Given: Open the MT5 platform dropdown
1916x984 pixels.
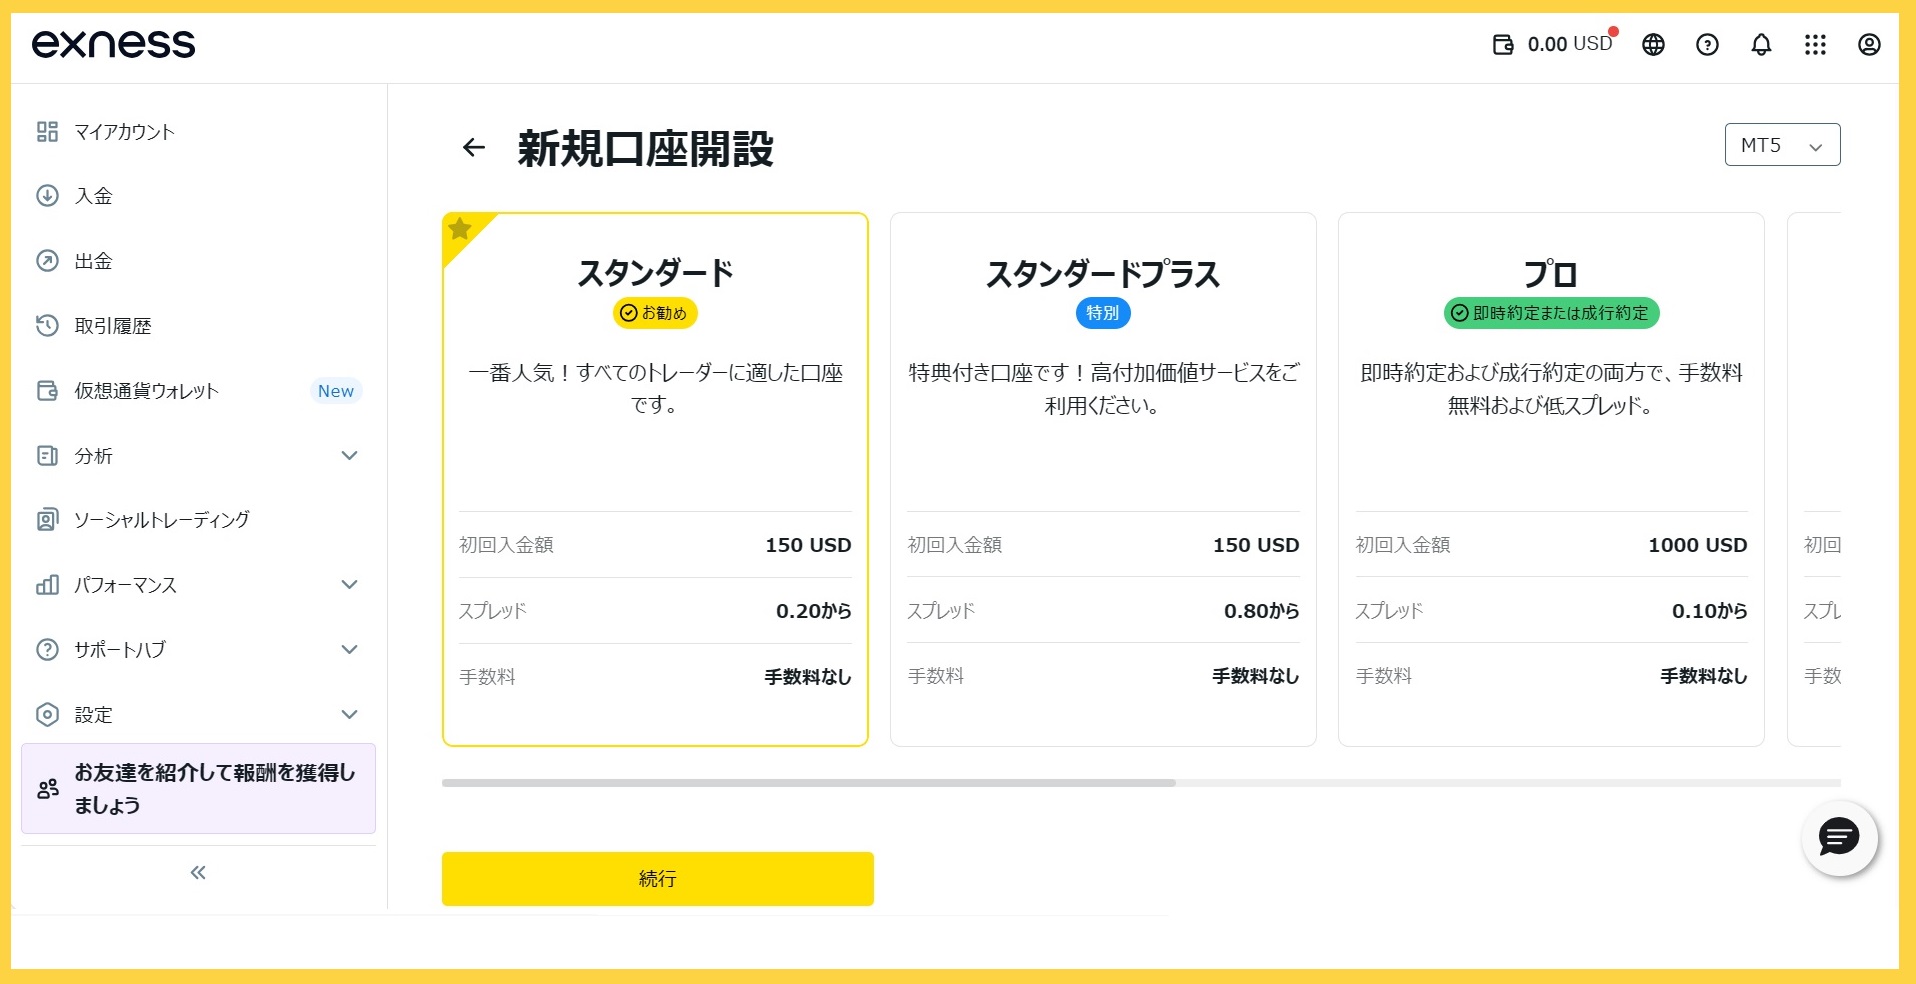Looking at the screenshot, I should tap(1781, 144).
